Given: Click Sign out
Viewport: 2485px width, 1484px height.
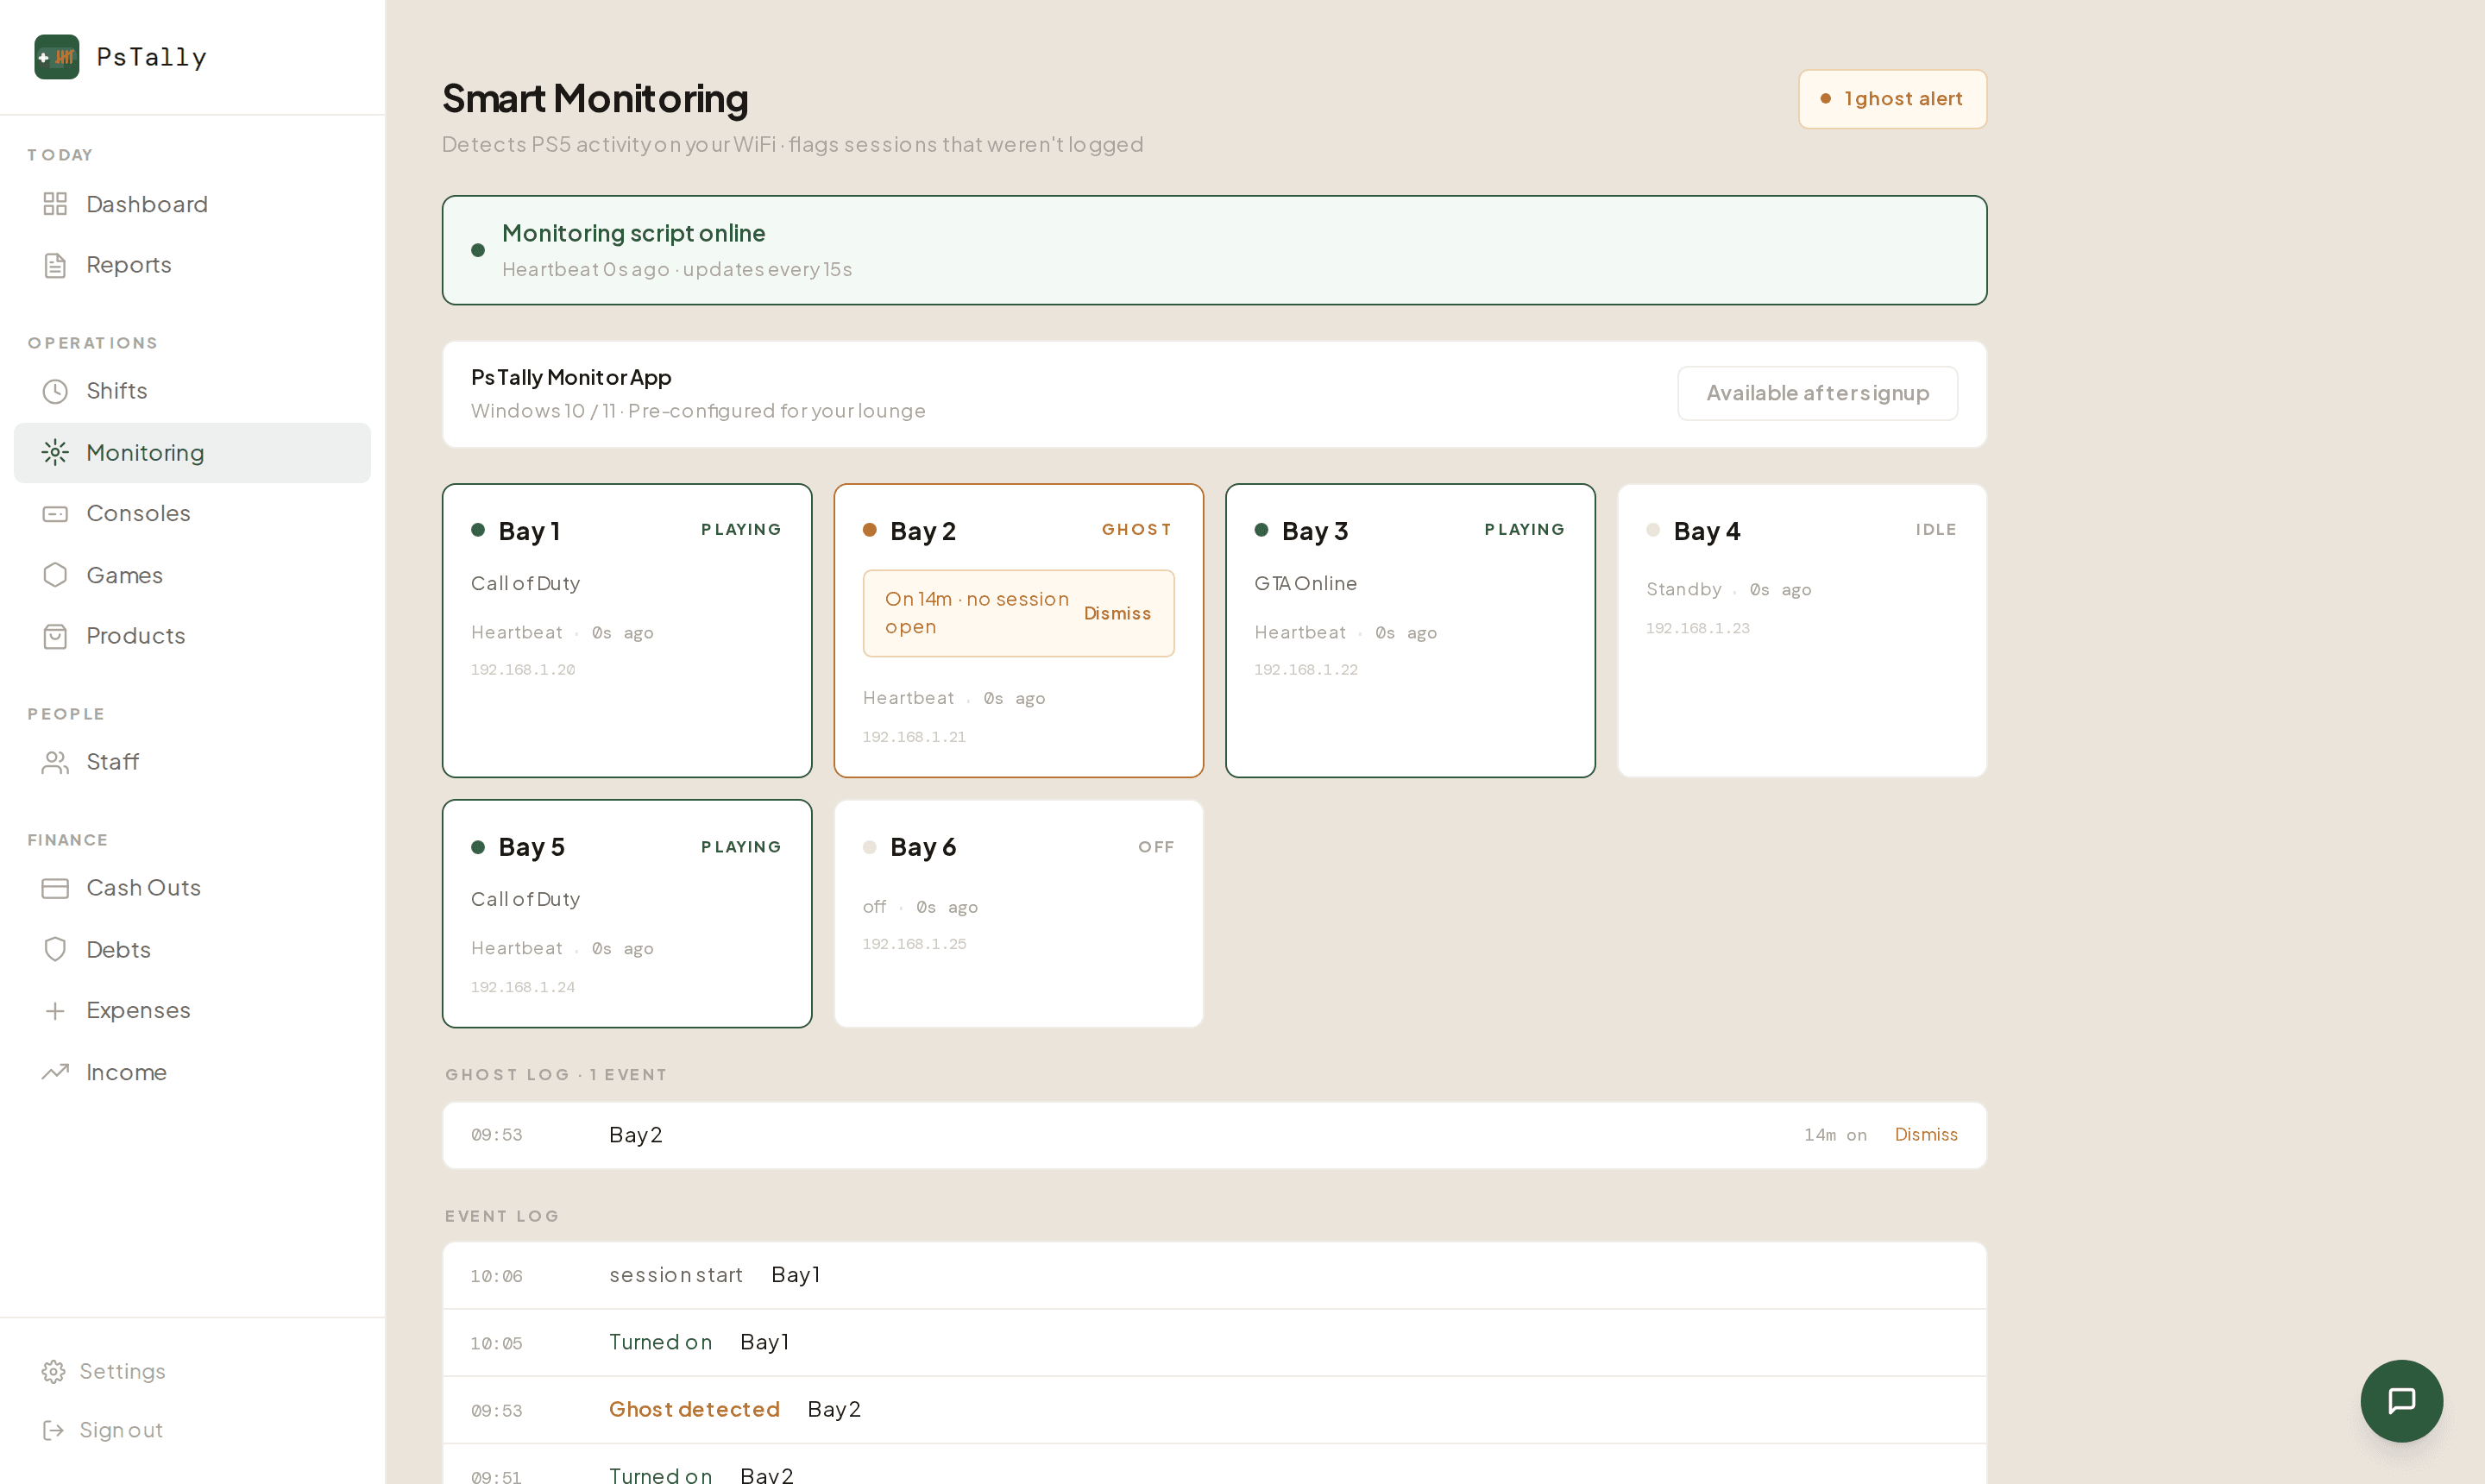Looking at the screenshot, I should point(192,1430).
